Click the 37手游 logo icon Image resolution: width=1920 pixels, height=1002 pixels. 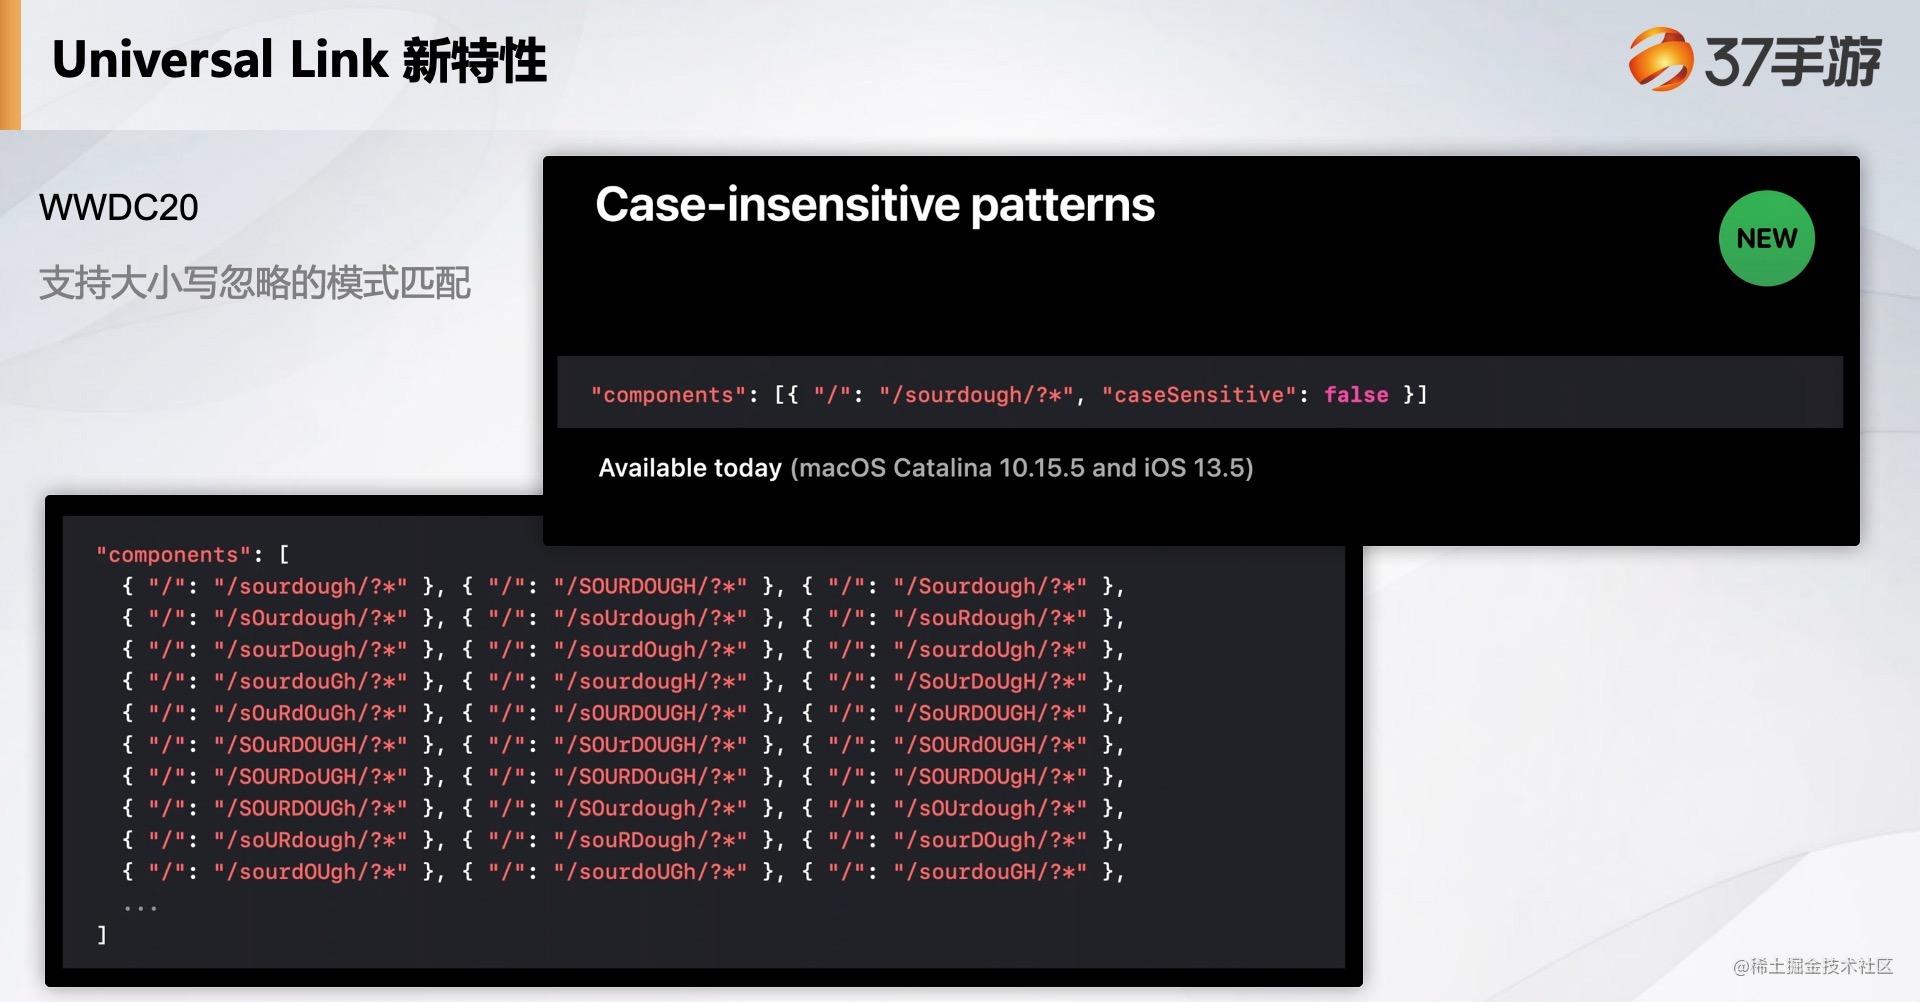[x=1660, y=59]
